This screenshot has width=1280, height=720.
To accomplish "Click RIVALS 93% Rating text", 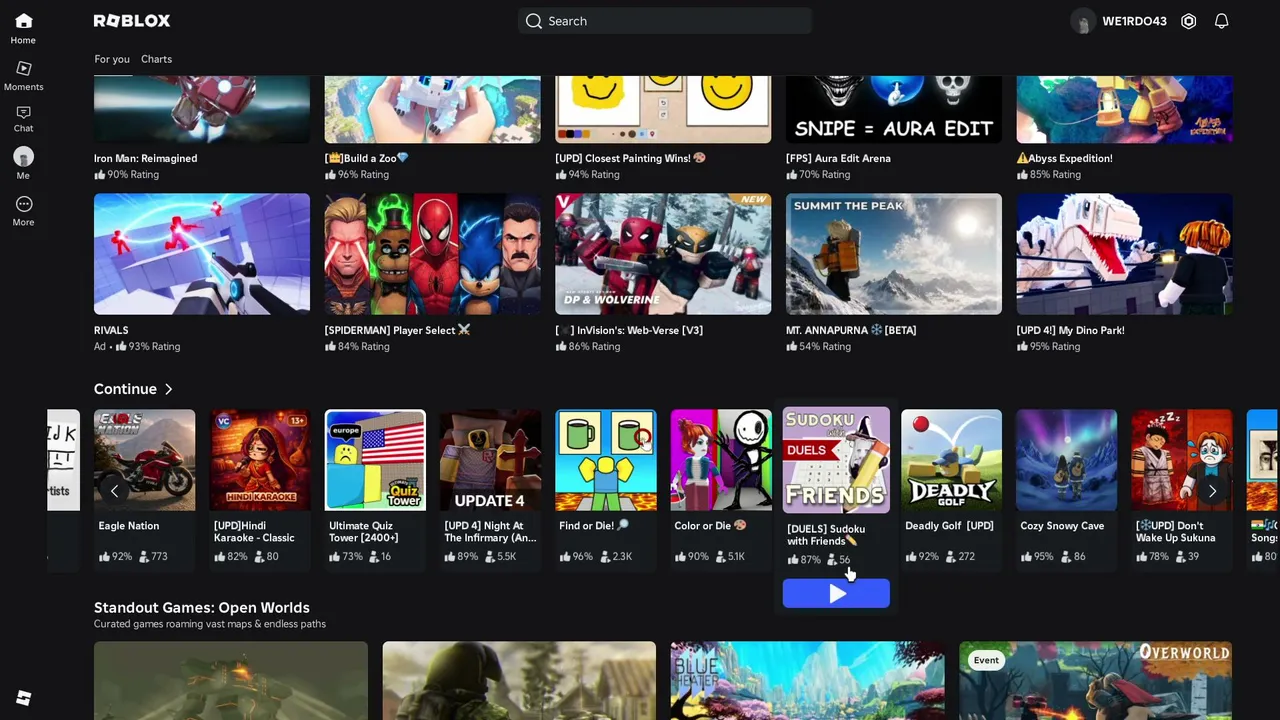I will pyautogui.click(x=148, y=346).
